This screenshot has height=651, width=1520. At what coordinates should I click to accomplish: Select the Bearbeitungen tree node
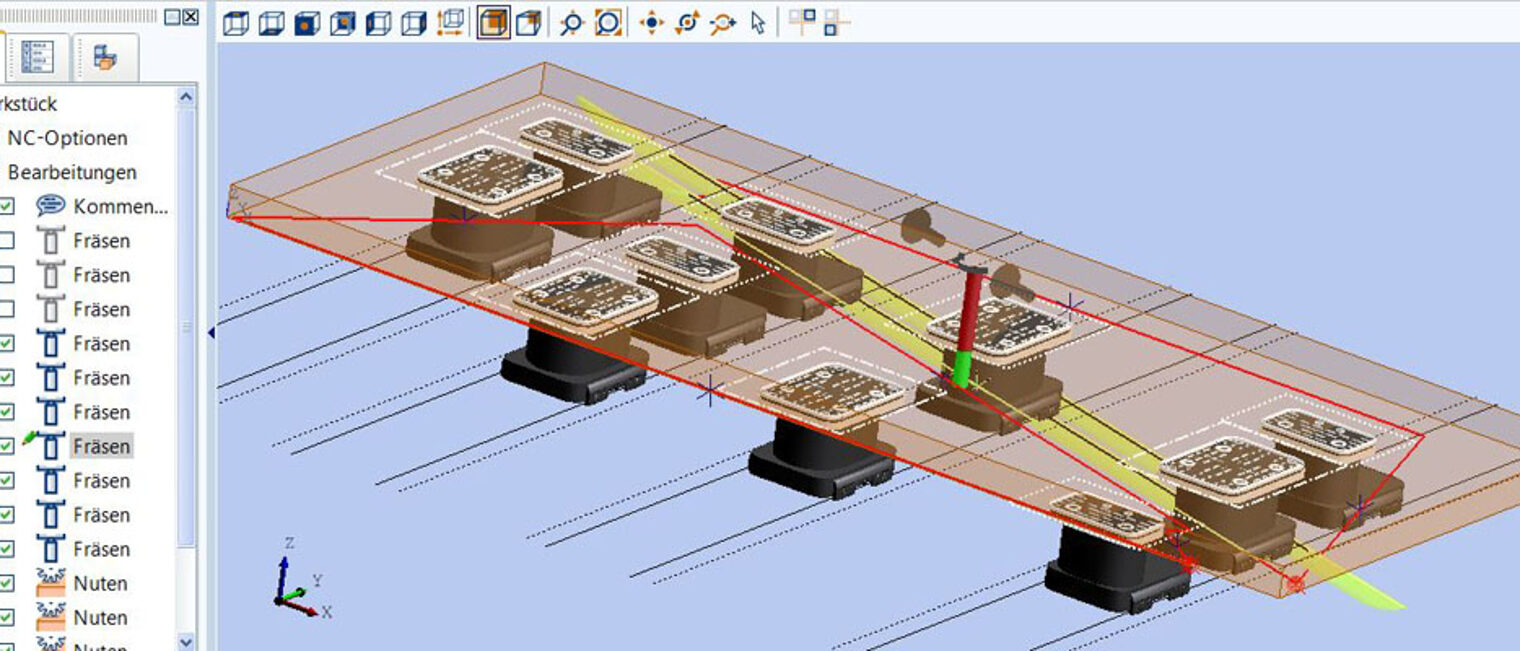coord(72,172)
